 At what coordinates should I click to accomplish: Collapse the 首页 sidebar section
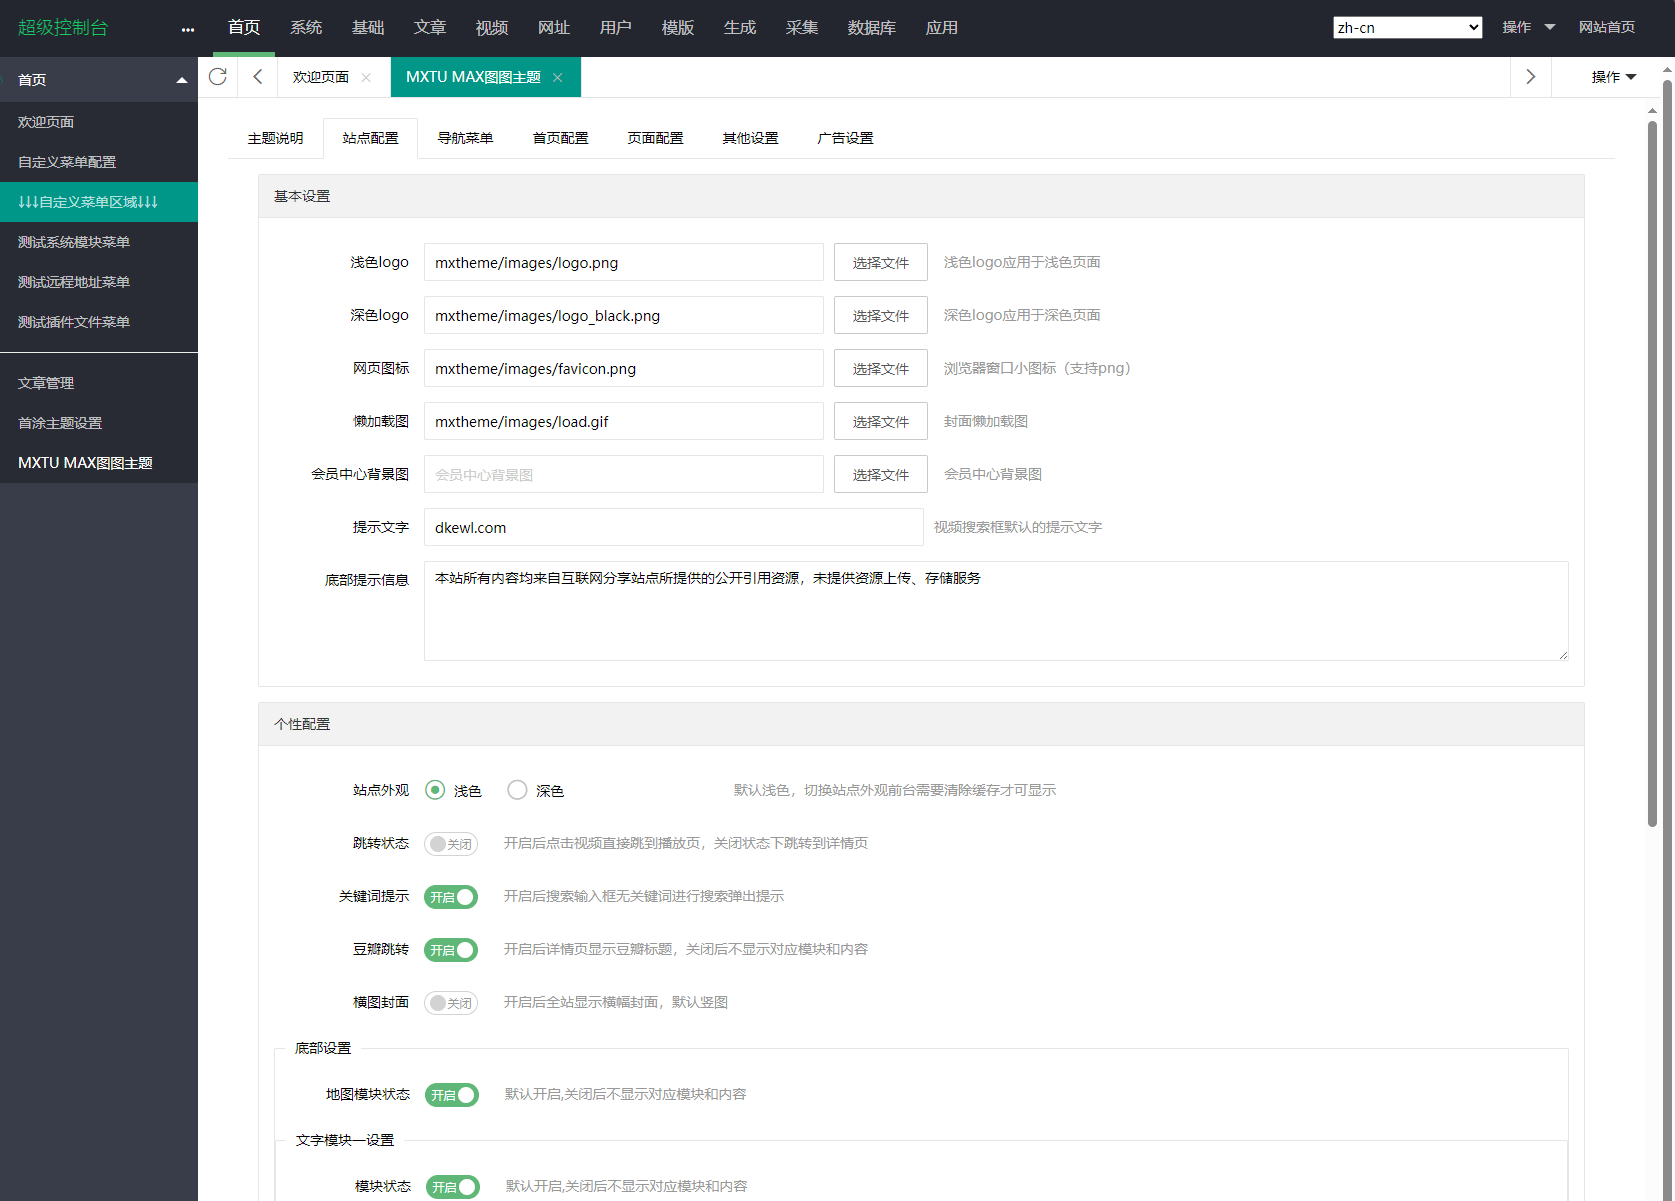[181, 78]
